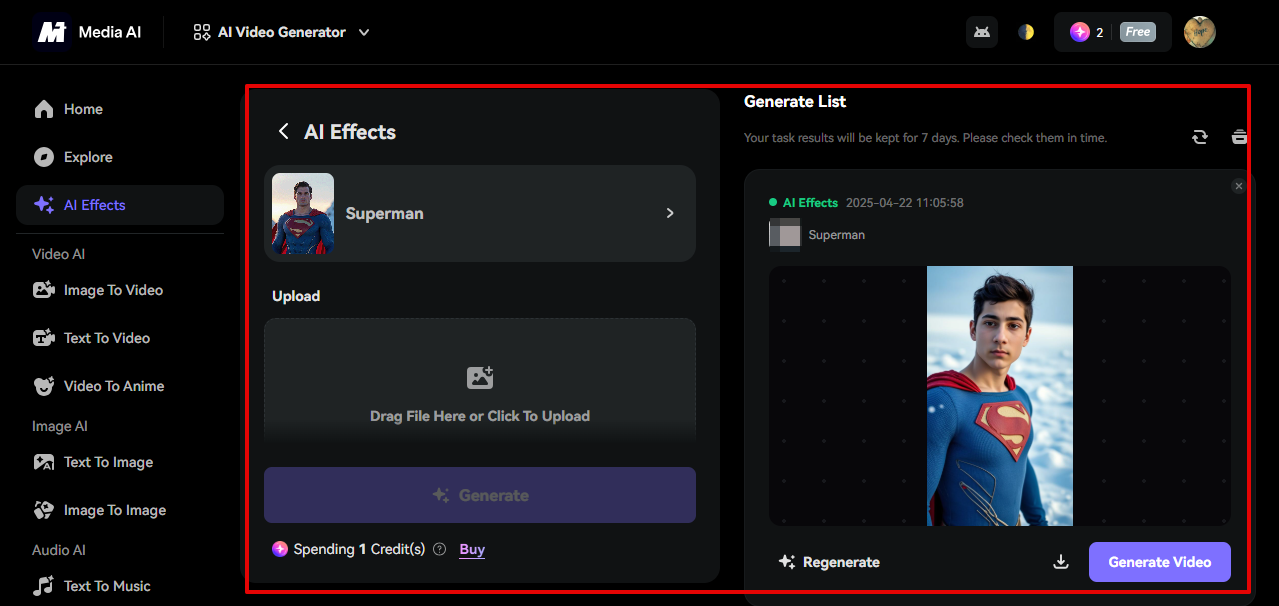The height and width of the screenshot is (606, 1279).
Task: Click the small blurred source thumbnail
Action: (785, 235)
